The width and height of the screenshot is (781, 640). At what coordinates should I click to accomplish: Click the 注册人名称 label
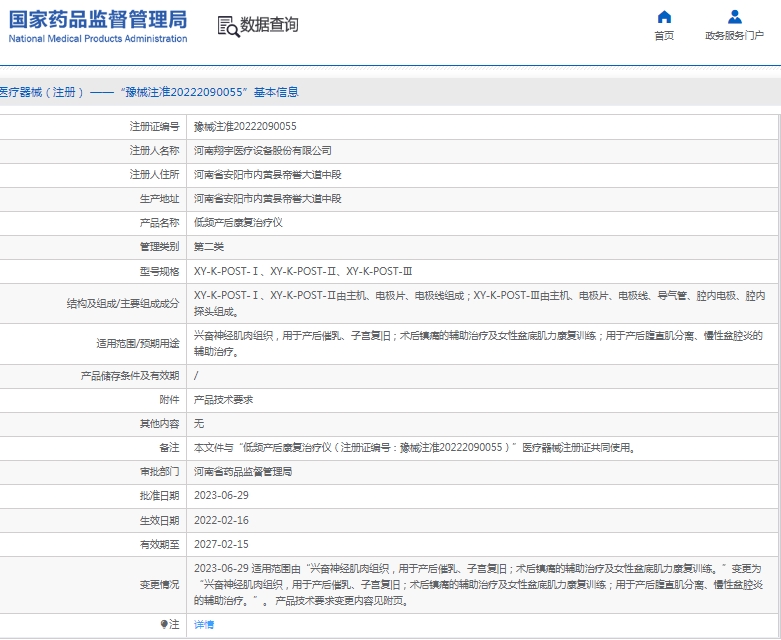point(154,150)
